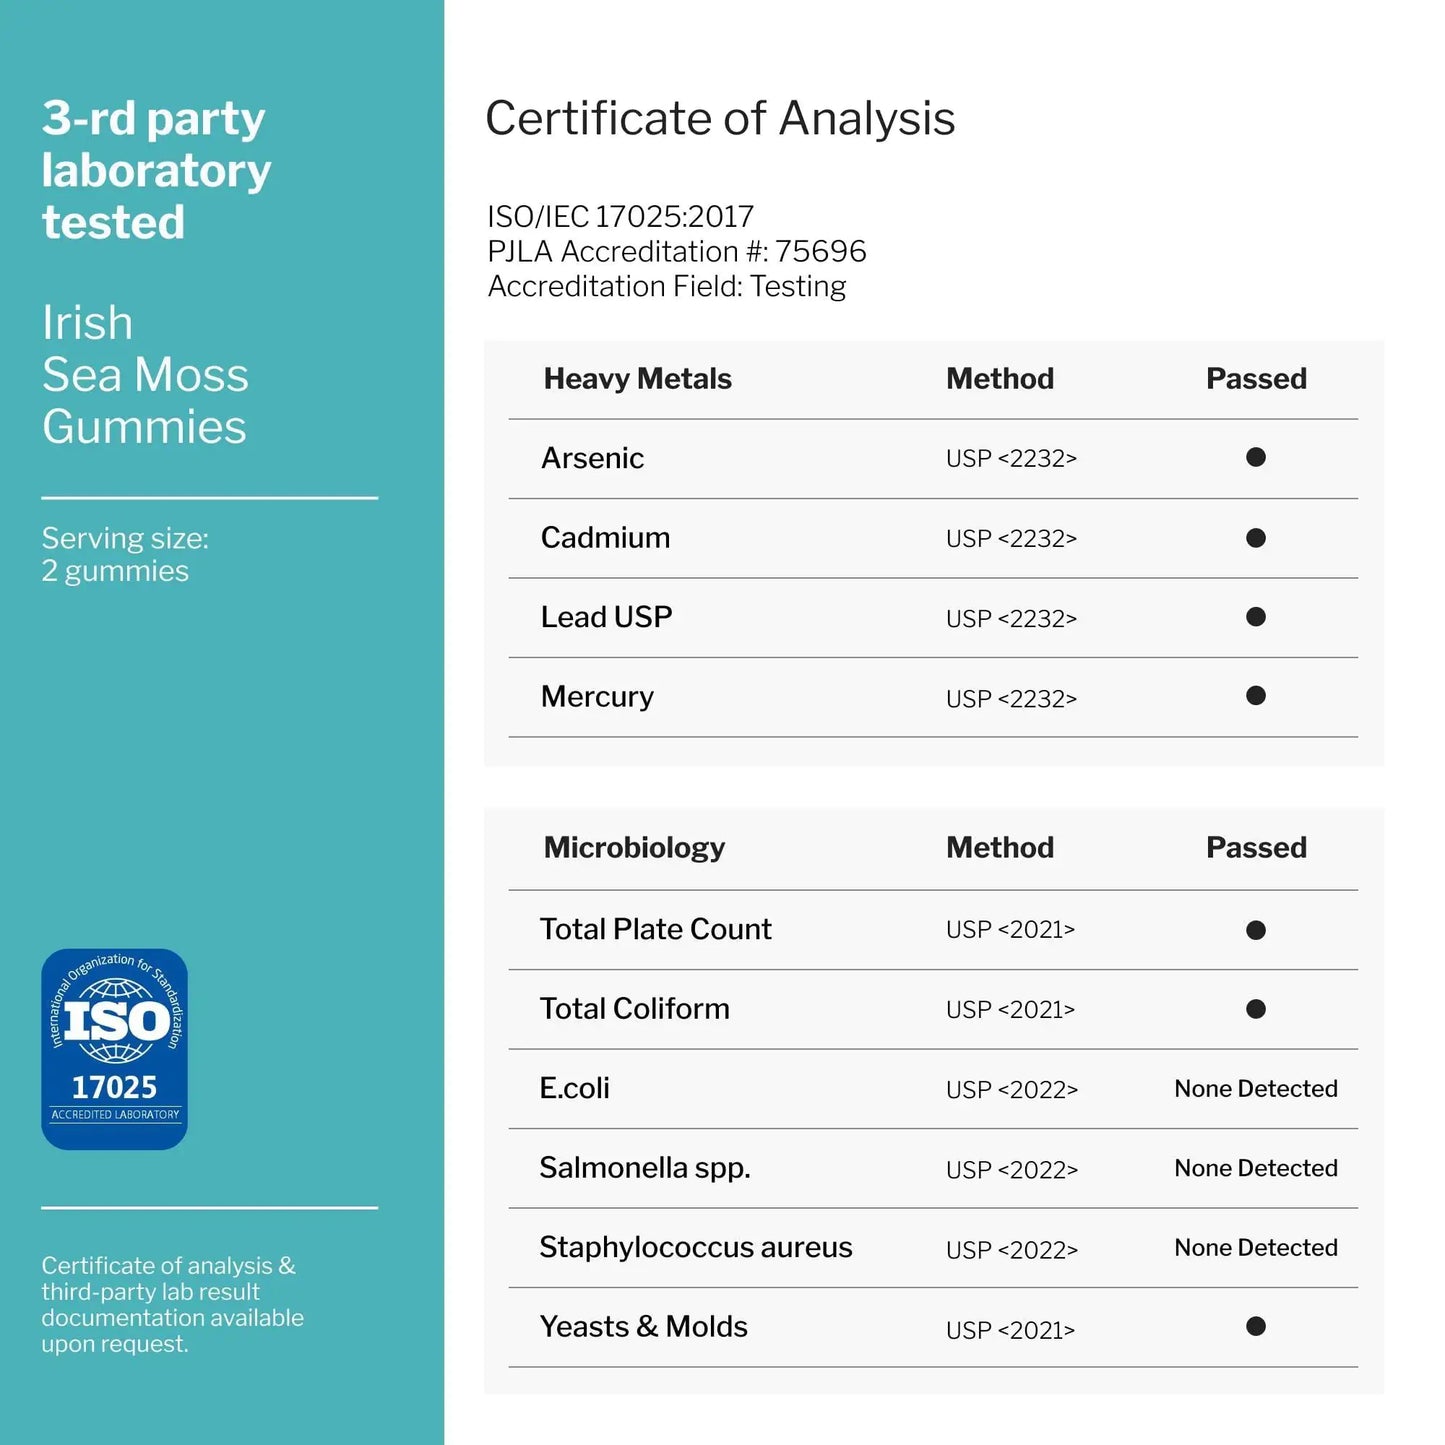This screenshot has width=1445, height=1445.
Task: Click the Arsenic USP <2232> method cell
Action: point(1011,459)
